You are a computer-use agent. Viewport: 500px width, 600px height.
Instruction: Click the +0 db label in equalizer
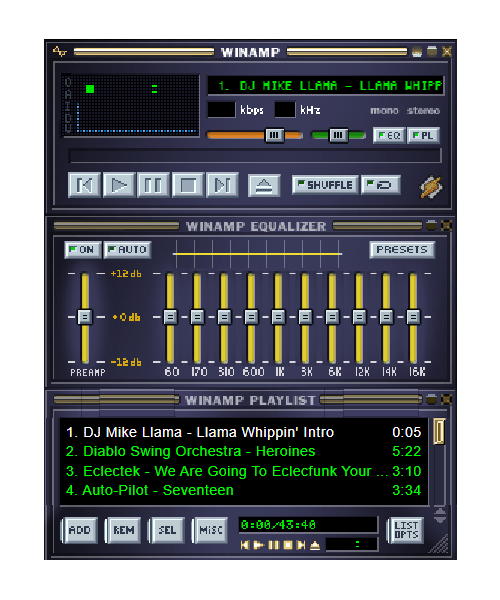point(127,317)
